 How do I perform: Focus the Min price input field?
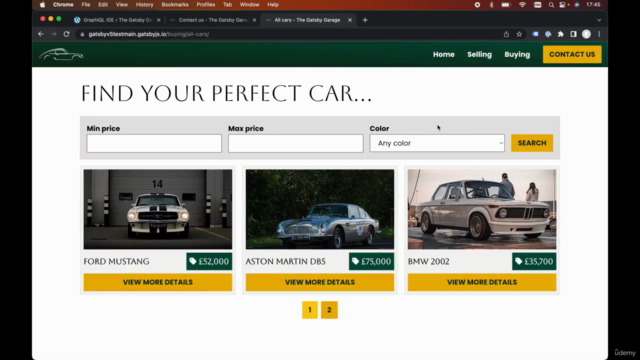154,144
